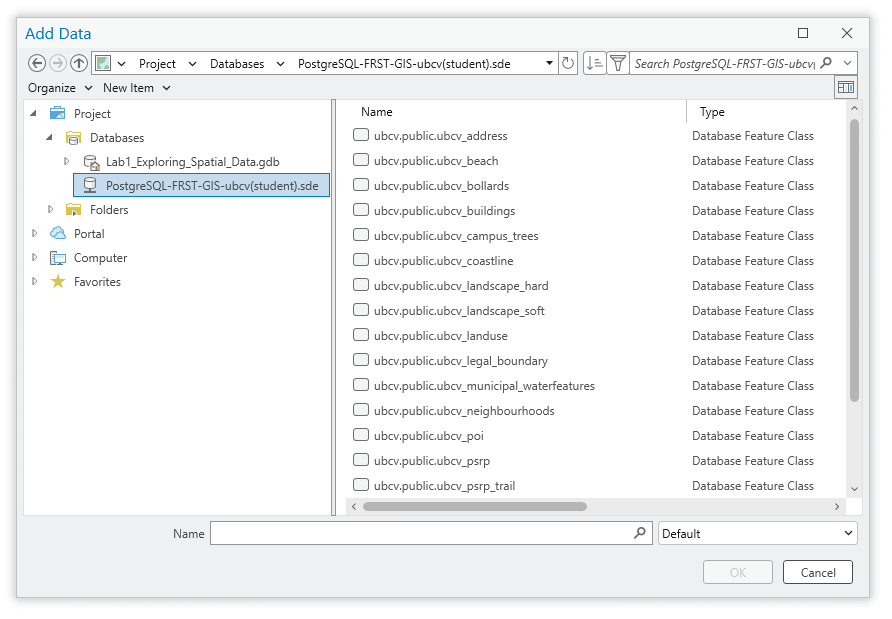This screenshot has height=619, width=892.
Task: Click the horizontal scrollbar thumb
Action: (x=474, y=506)
